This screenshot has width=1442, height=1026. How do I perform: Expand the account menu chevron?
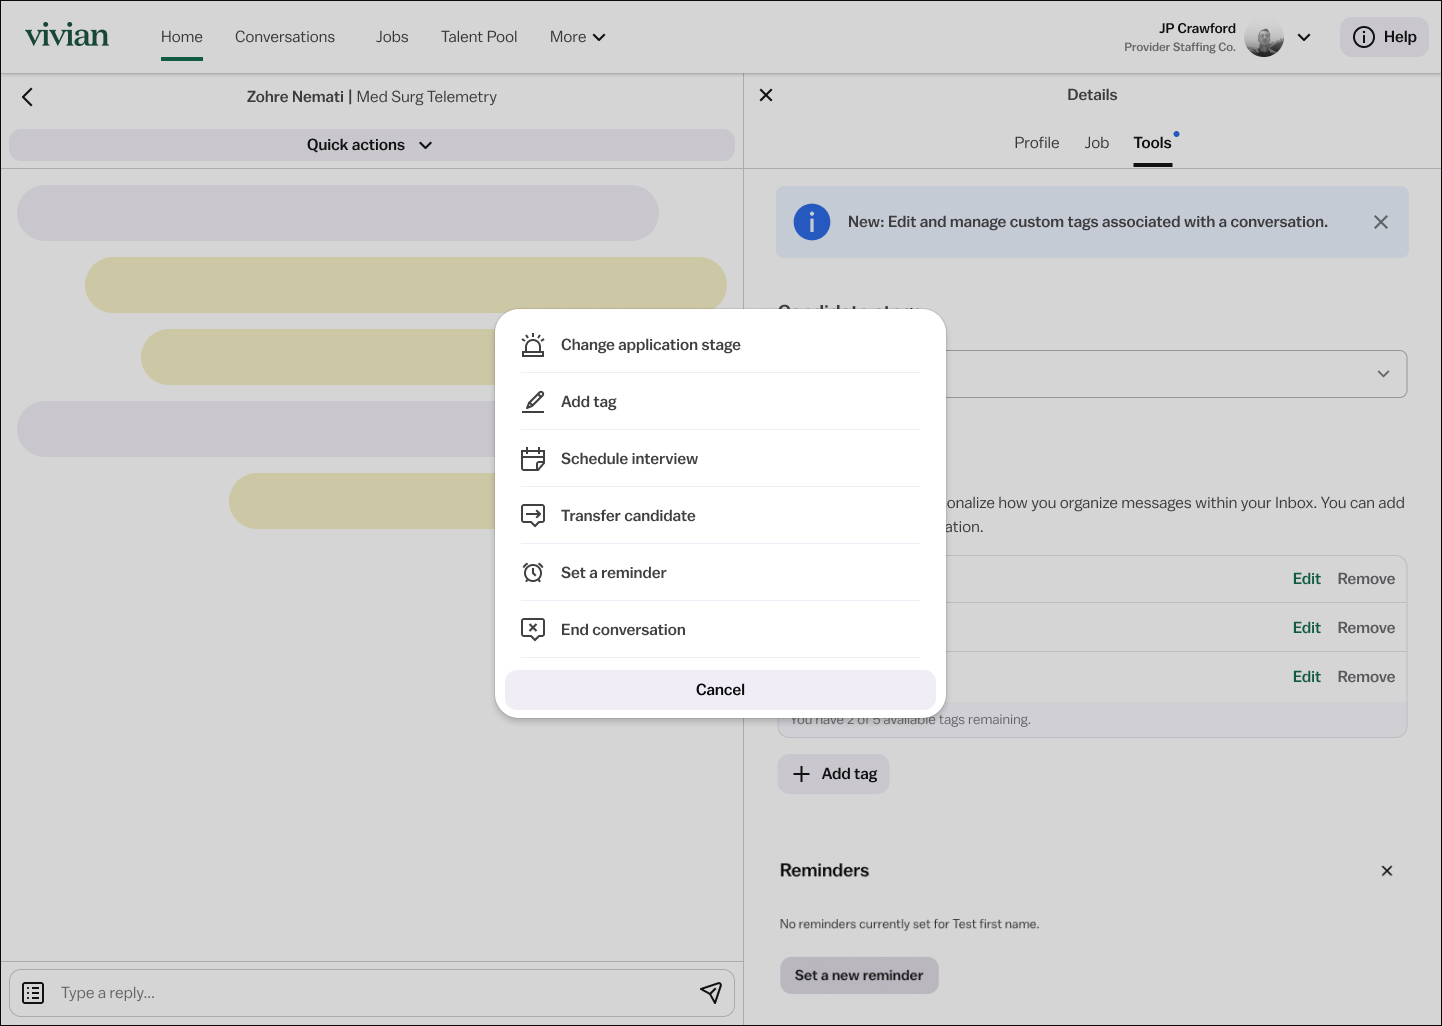[x=1304, y=37]
